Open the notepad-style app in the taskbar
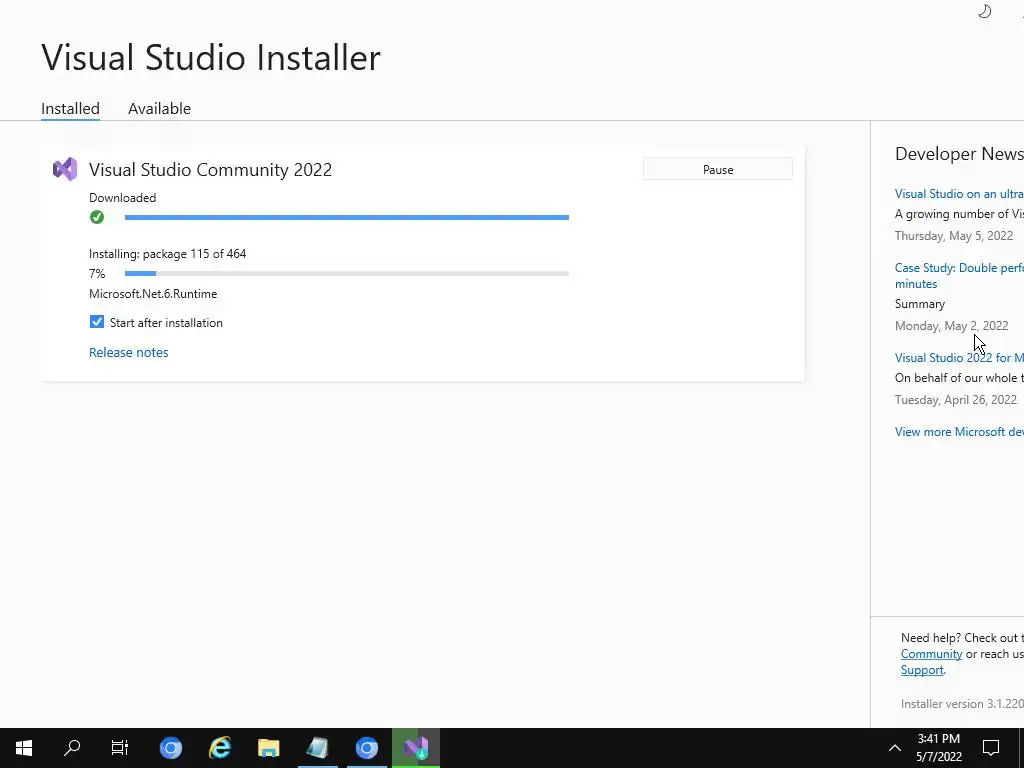The image size is (1024, 768). tap(317, 748)
